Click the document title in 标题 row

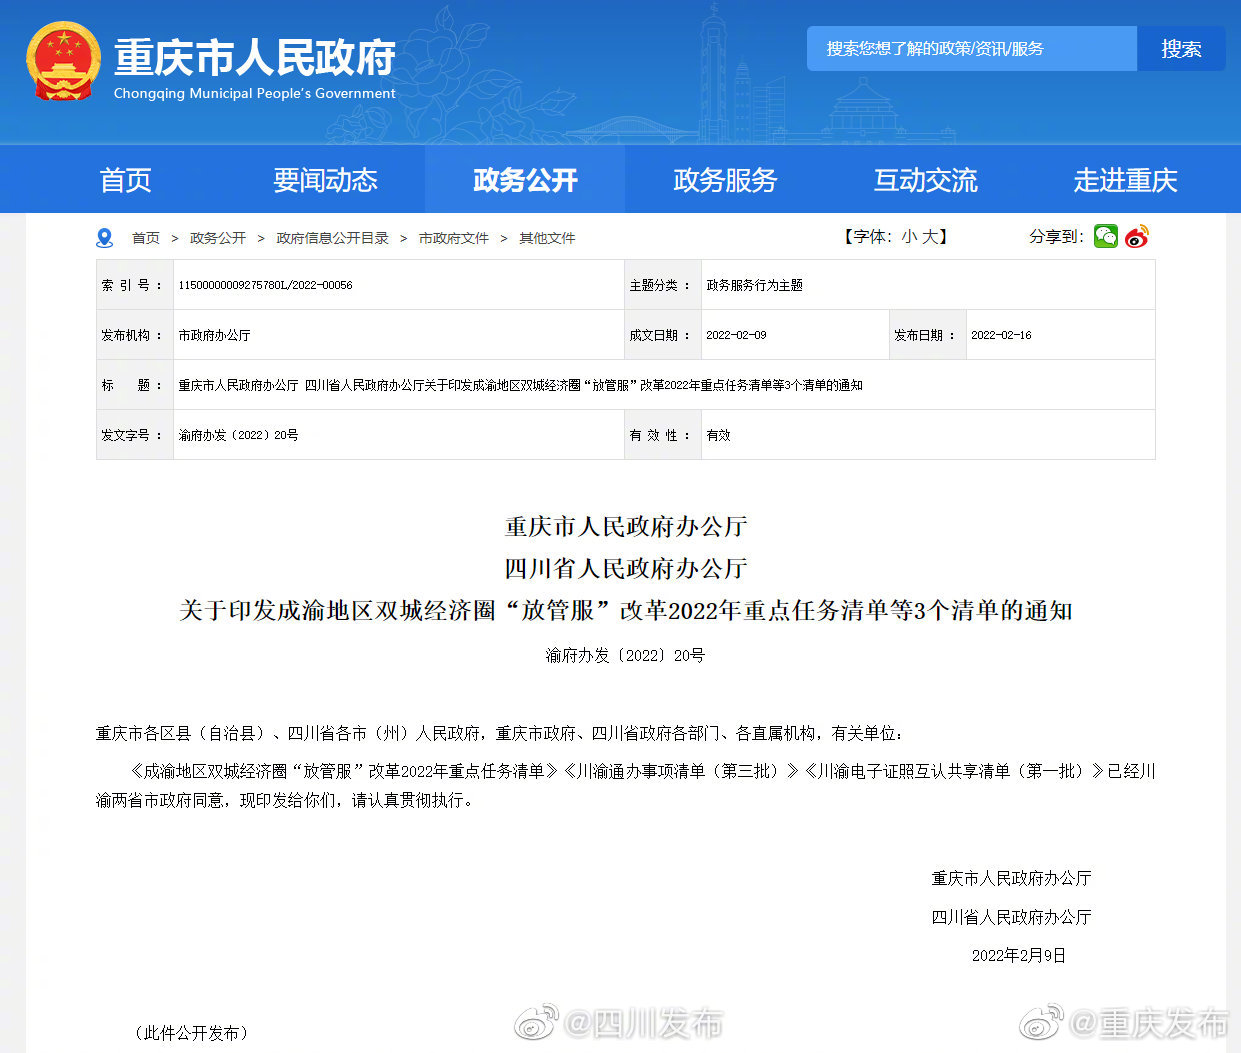coord(520,385)
